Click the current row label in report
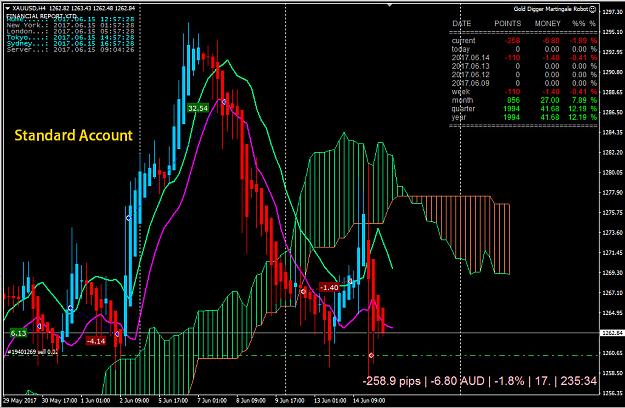625x408 pixels. point(463,41)
